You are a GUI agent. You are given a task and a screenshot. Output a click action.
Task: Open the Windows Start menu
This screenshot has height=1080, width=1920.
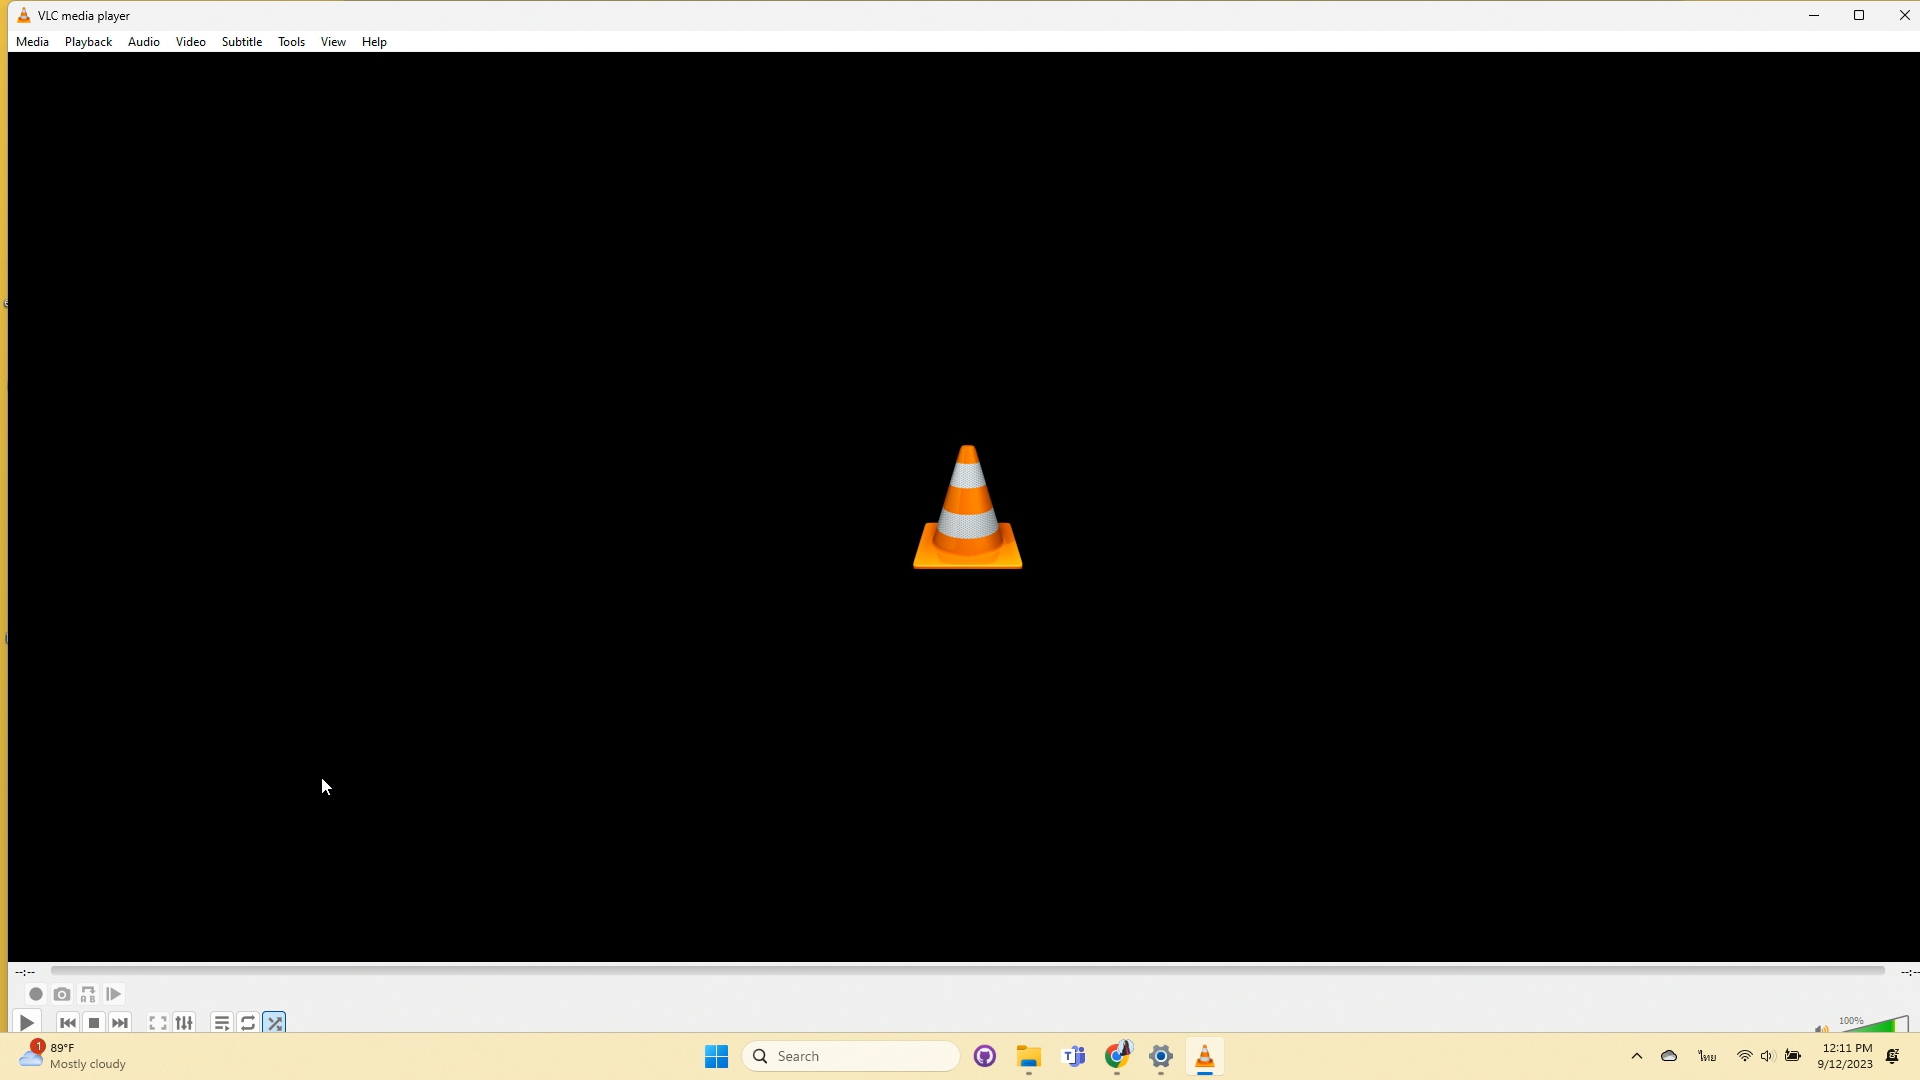pyautogui.click(x=716, y=1056)
